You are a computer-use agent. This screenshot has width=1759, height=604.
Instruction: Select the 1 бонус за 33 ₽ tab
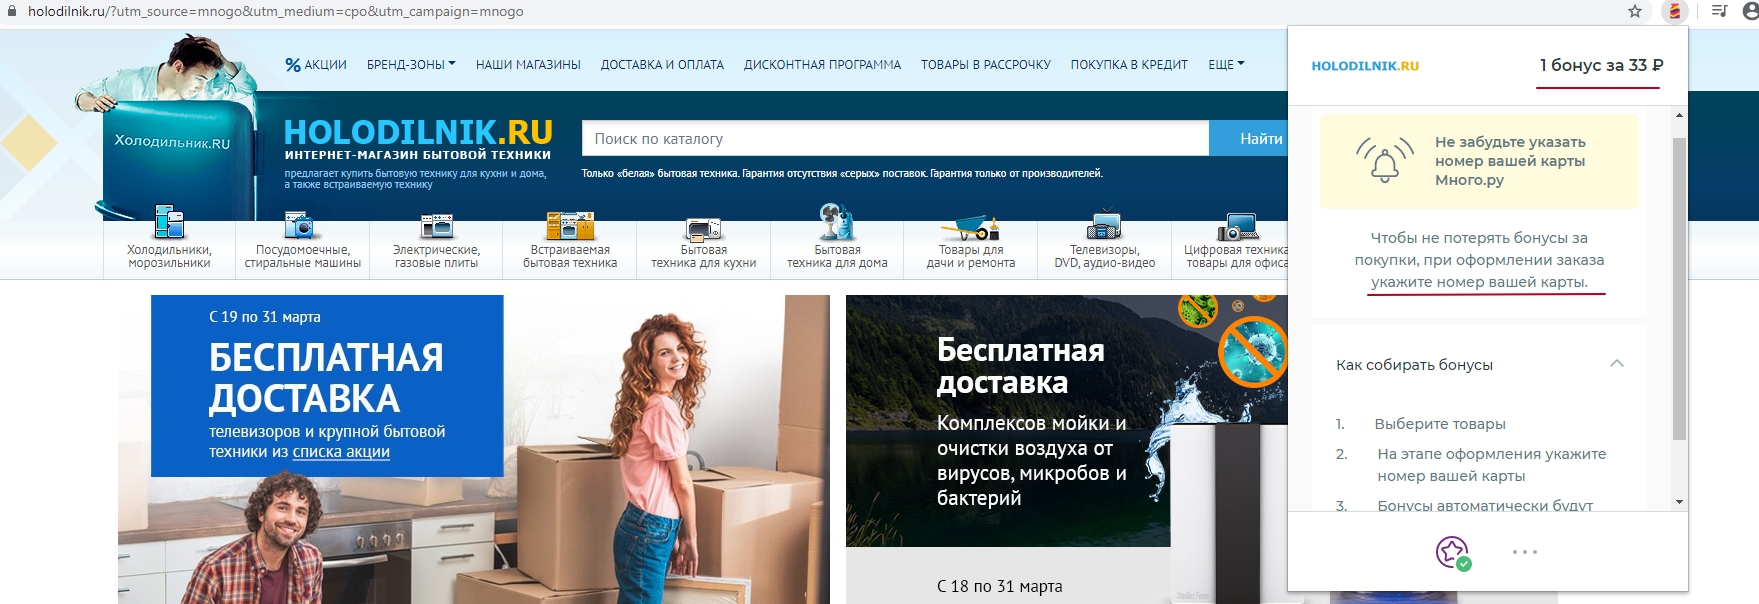(1601, 65)
